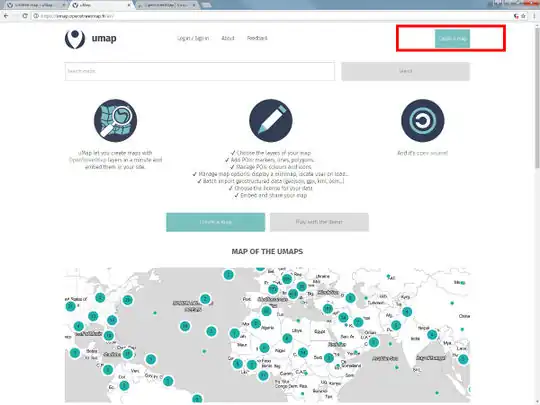Screen dimensions: 540x405
Task: Click the umap logo icon
Action: (75, 39)
